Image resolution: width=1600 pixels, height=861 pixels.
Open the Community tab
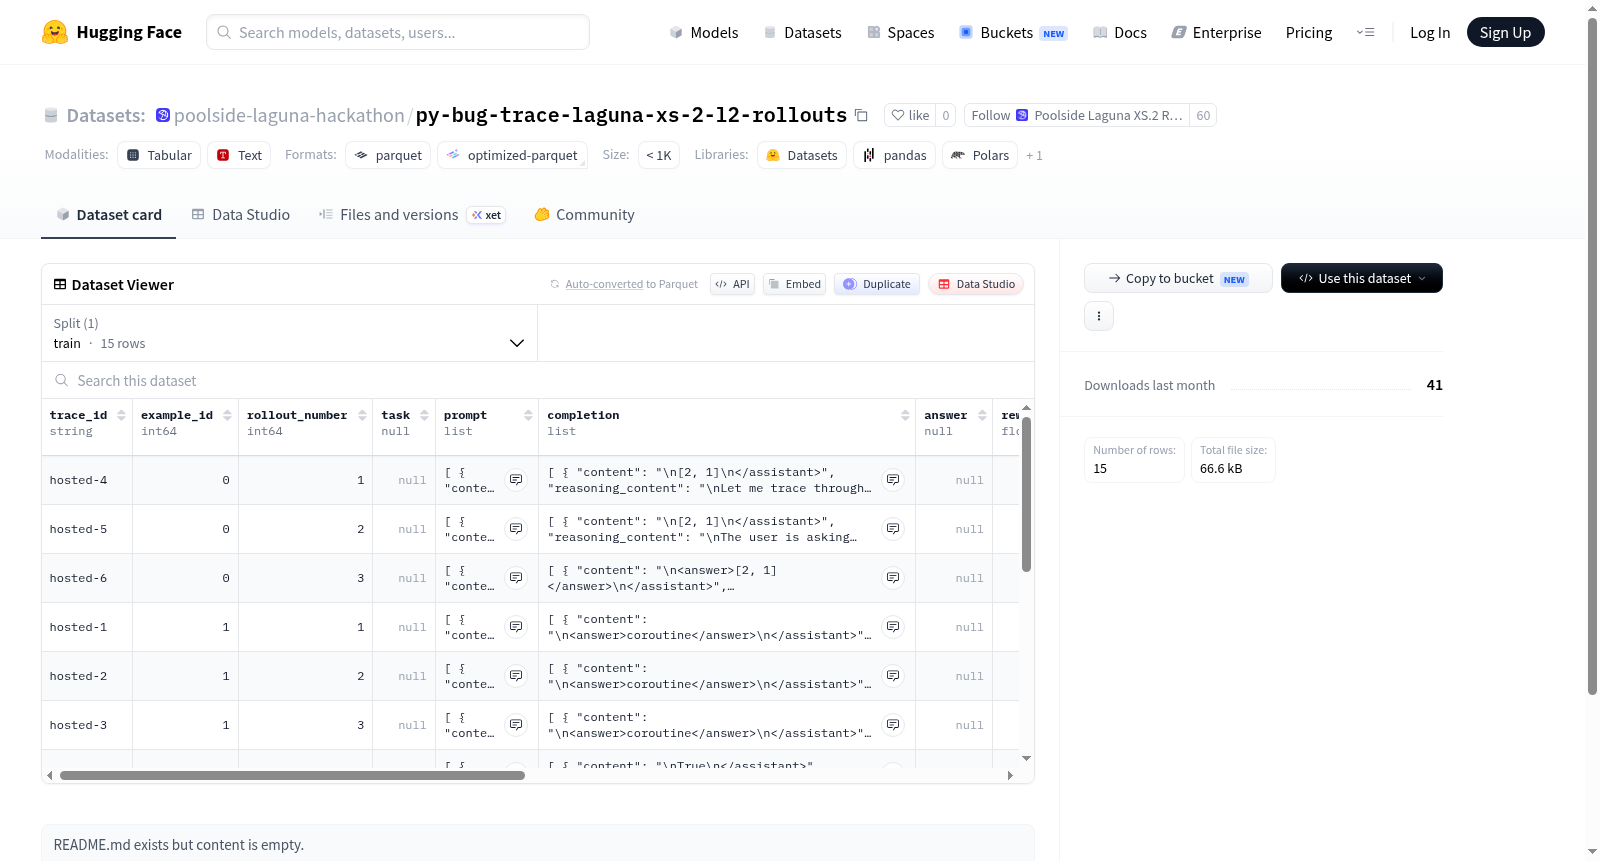coord(585,215)
